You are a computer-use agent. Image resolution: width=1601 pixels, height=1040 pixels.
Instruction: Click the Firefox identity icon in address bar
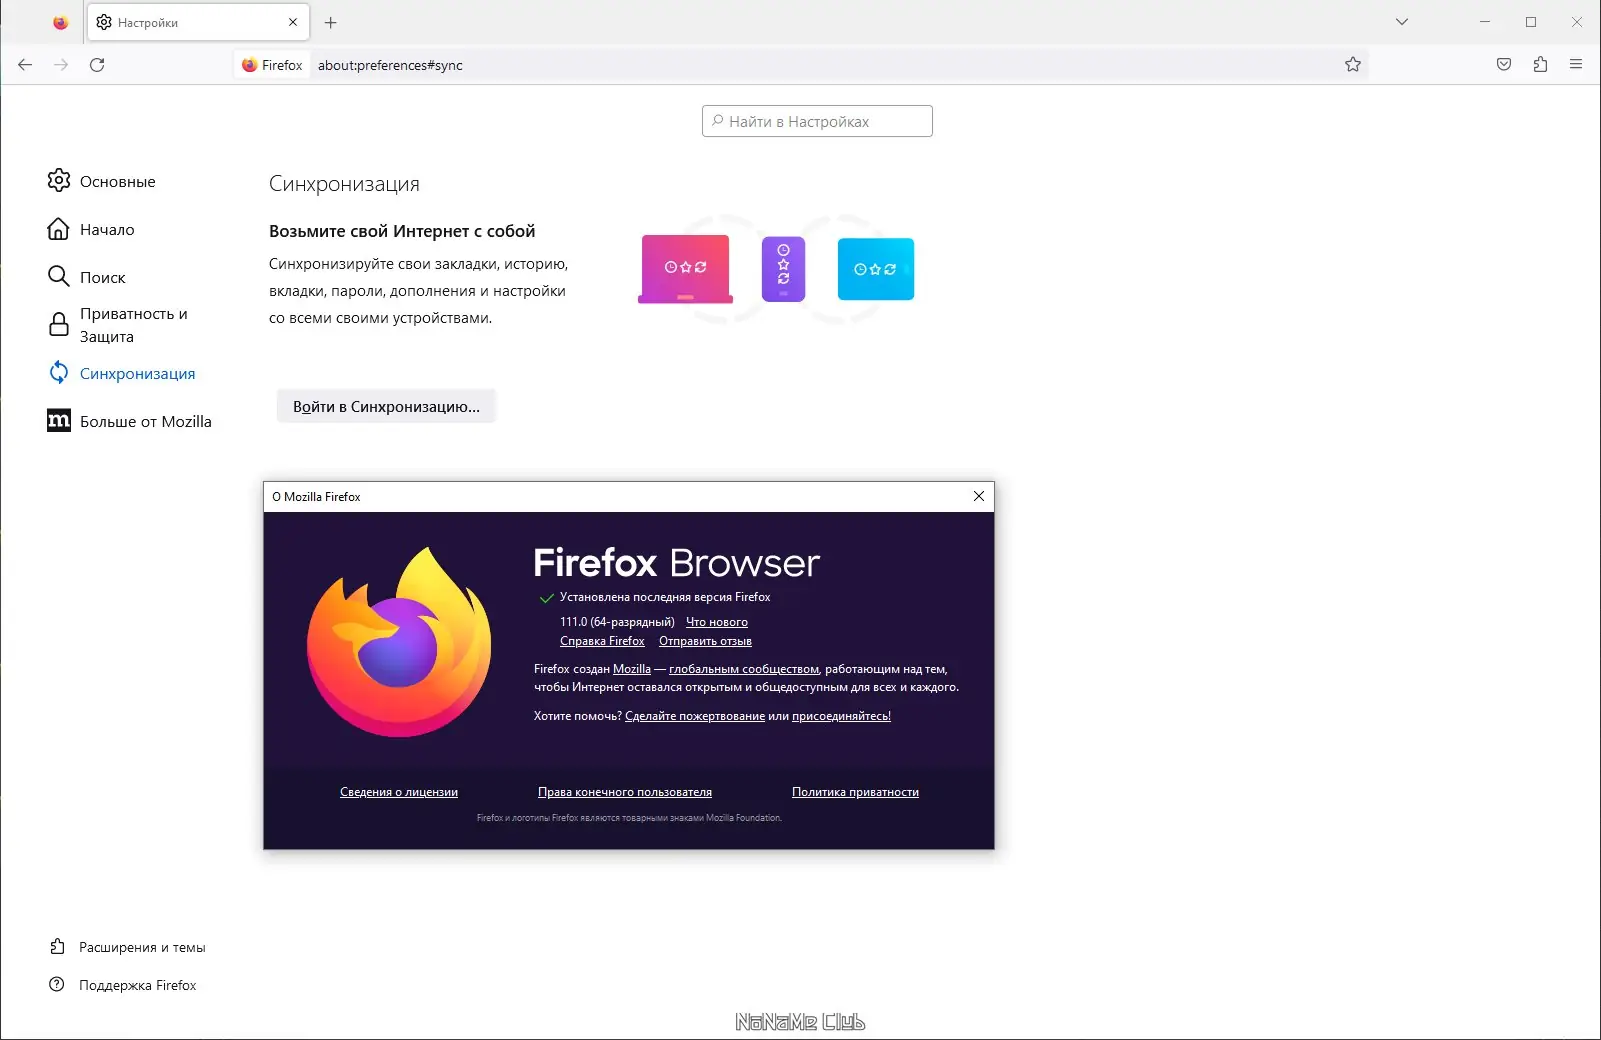(x=272, y=65)
